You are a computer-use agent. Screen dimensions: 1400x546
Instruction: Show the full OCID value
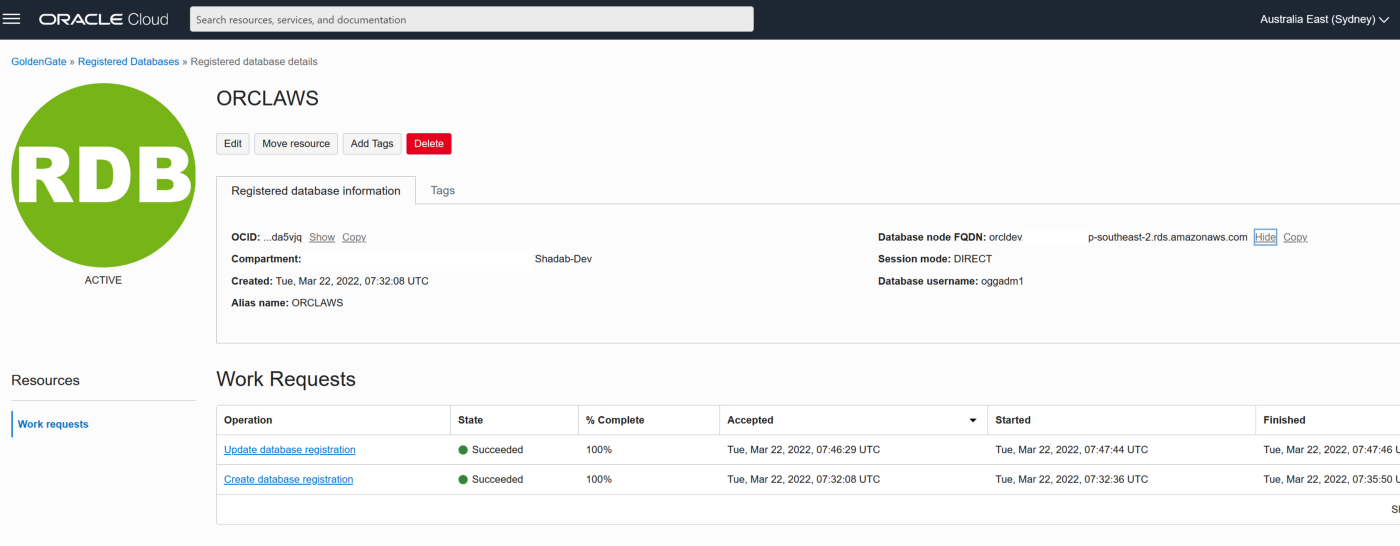(322, 238)
